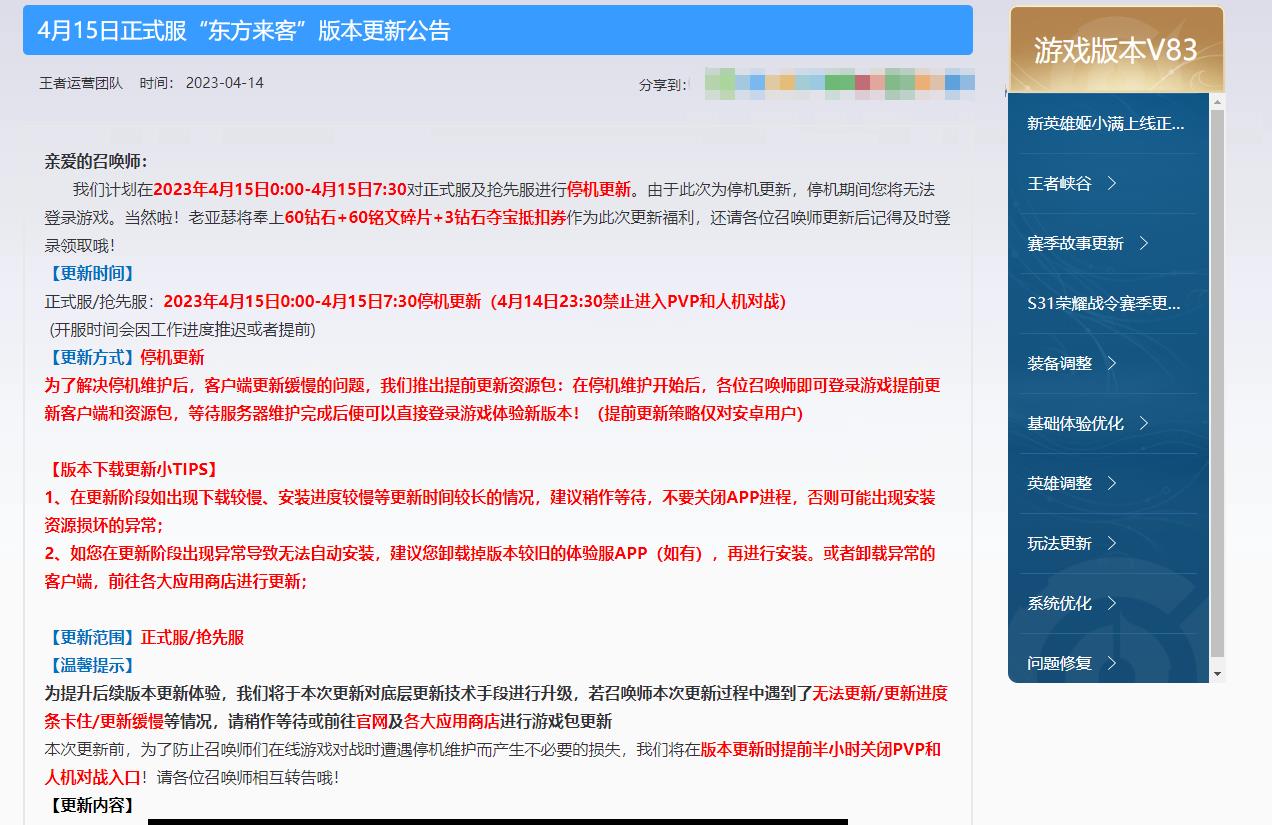Click the 【更新内容】 heading

(91, 805)
